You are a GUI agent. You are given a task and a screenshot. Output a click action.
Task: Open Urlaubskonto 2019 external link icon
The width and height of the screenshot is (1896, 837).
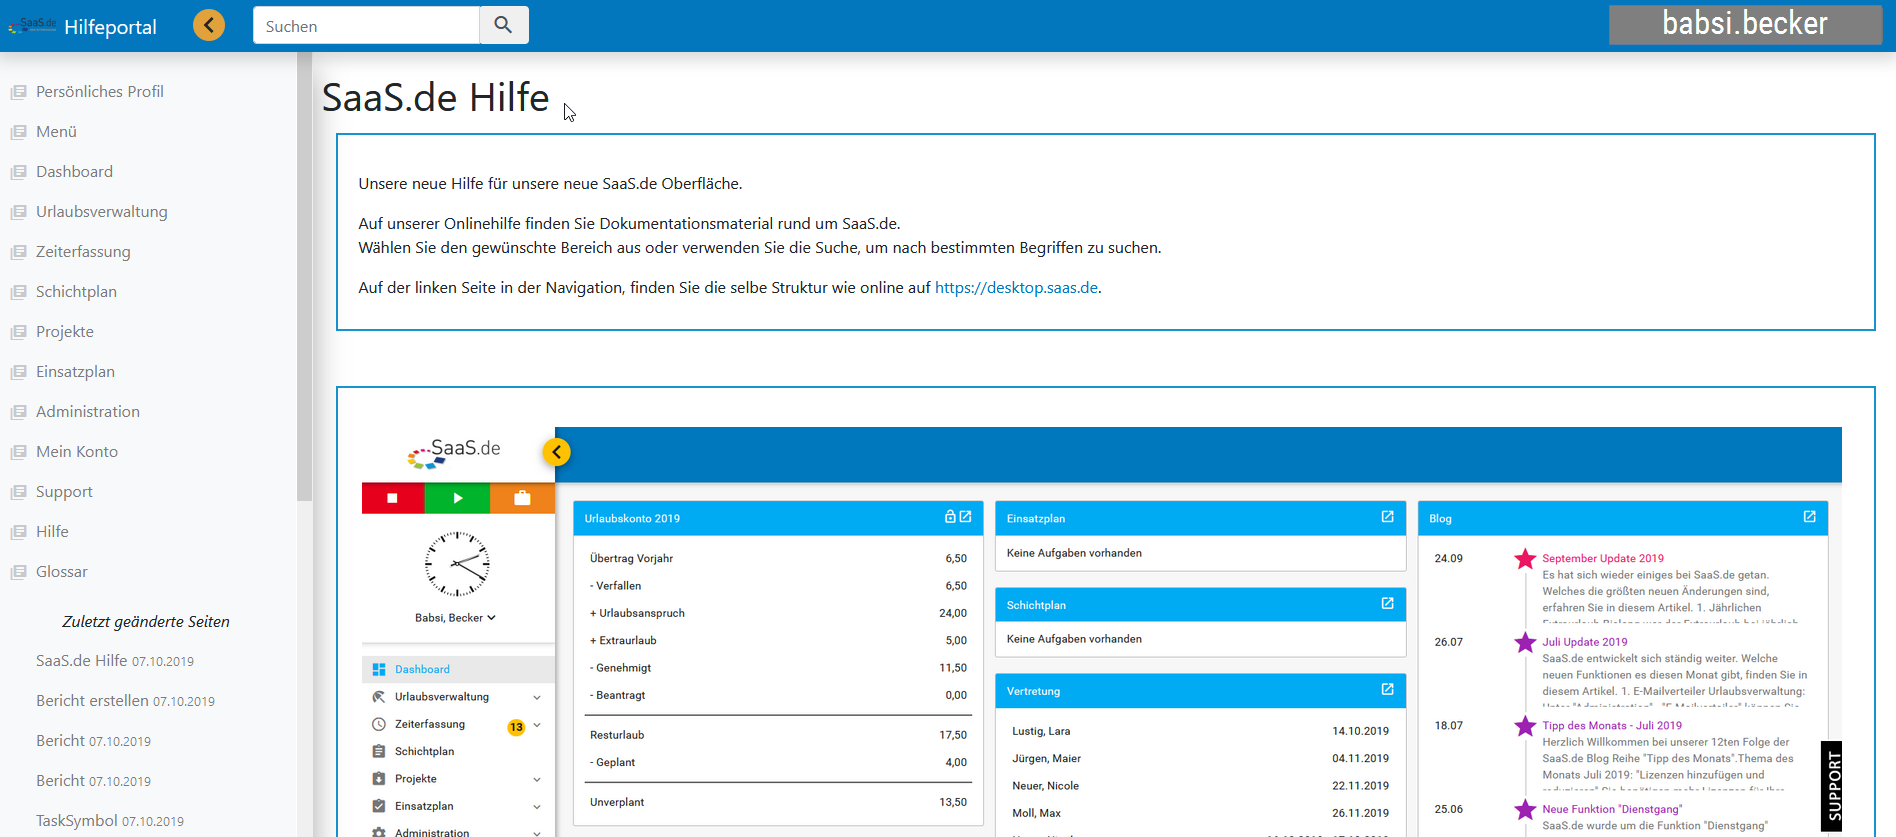[965, 517]
